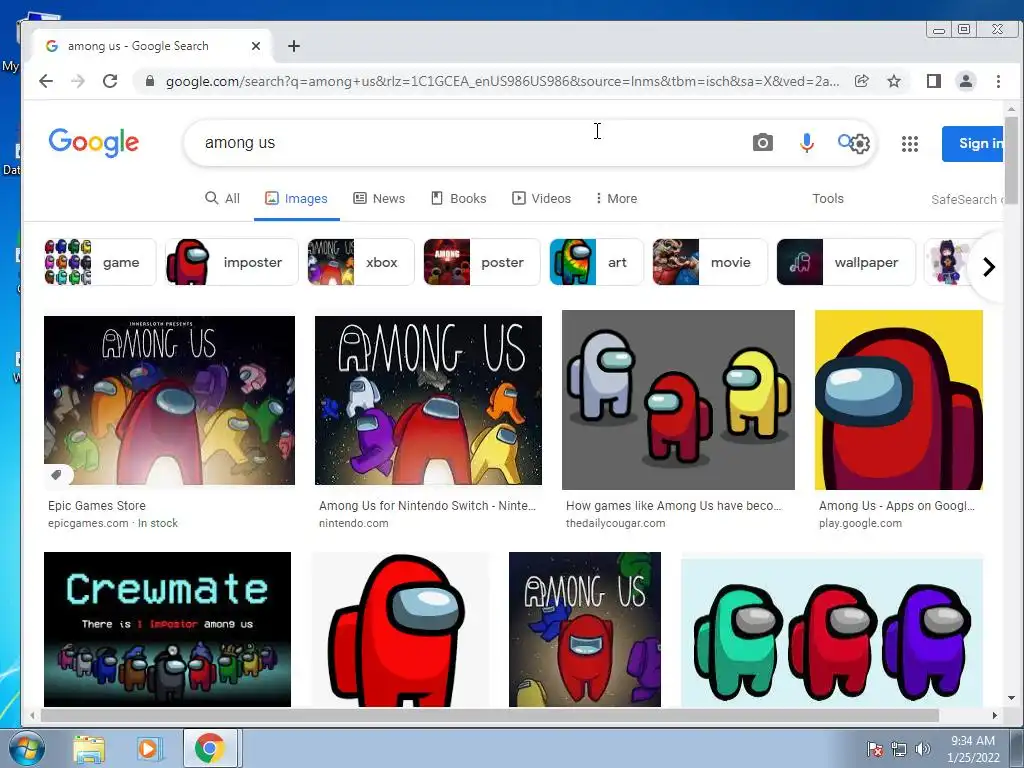Open the Crewmate impostor text thumbnail

tap(167, 630)
